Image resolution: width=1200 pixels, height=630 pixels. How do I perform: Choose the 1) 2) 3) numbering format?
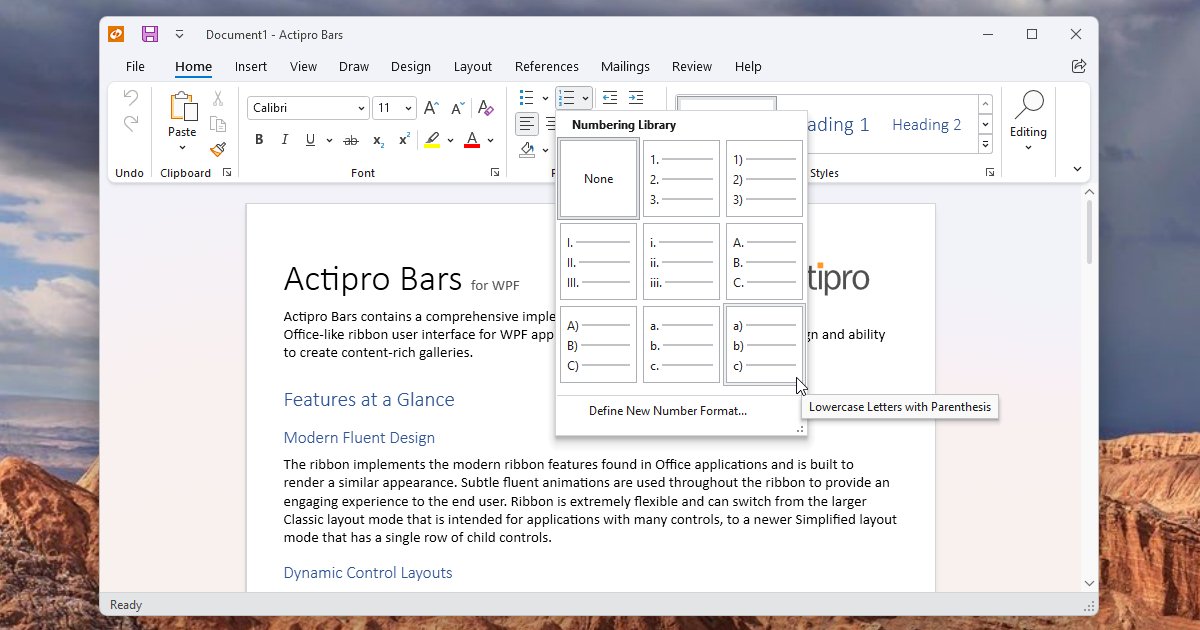[x=764, y=179]
